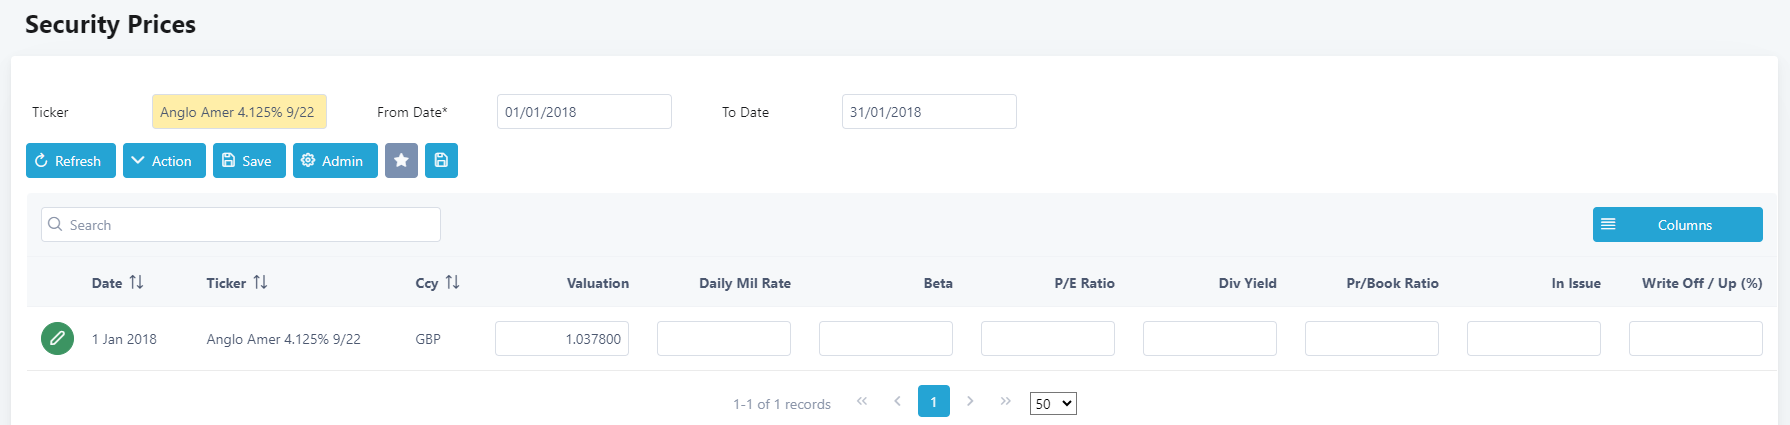Select page 1 in pagination

pyautogui.click(x=934, y=401)
